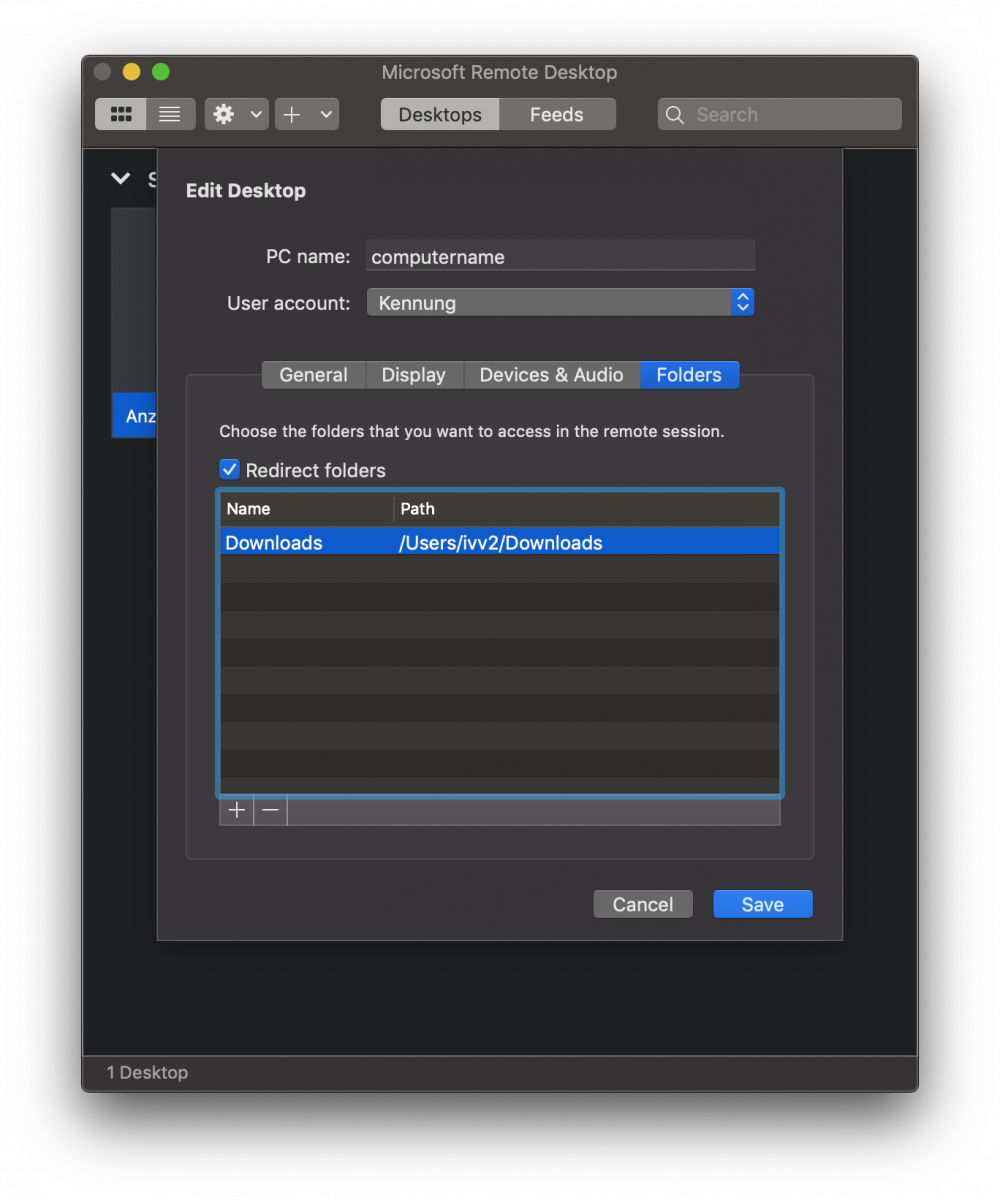Open the User account dropdown

point(560,302)
